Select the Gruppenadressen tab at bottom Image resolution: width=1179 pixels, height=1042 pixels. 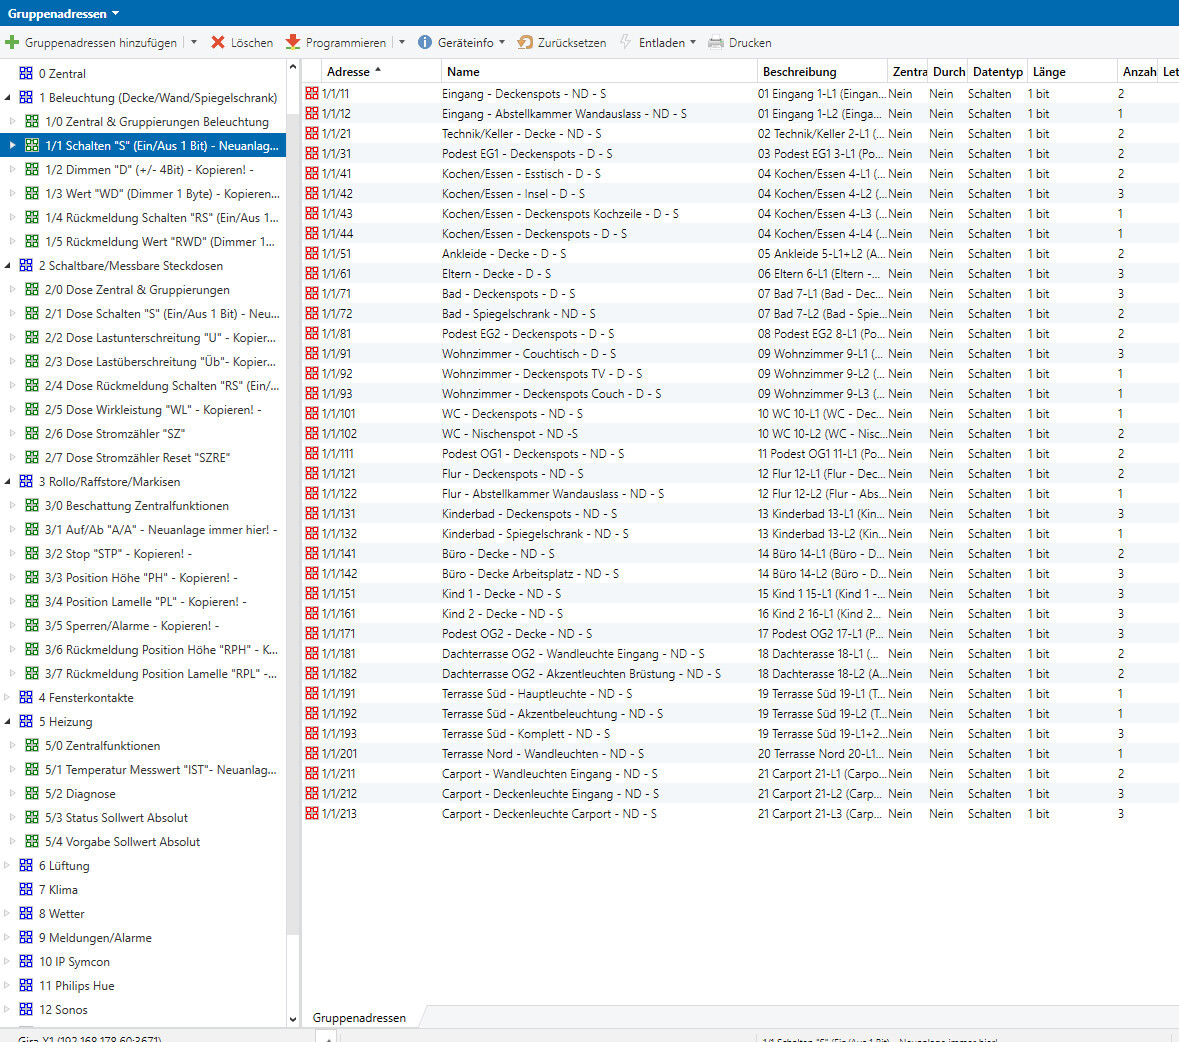[x=359, y=1017]
